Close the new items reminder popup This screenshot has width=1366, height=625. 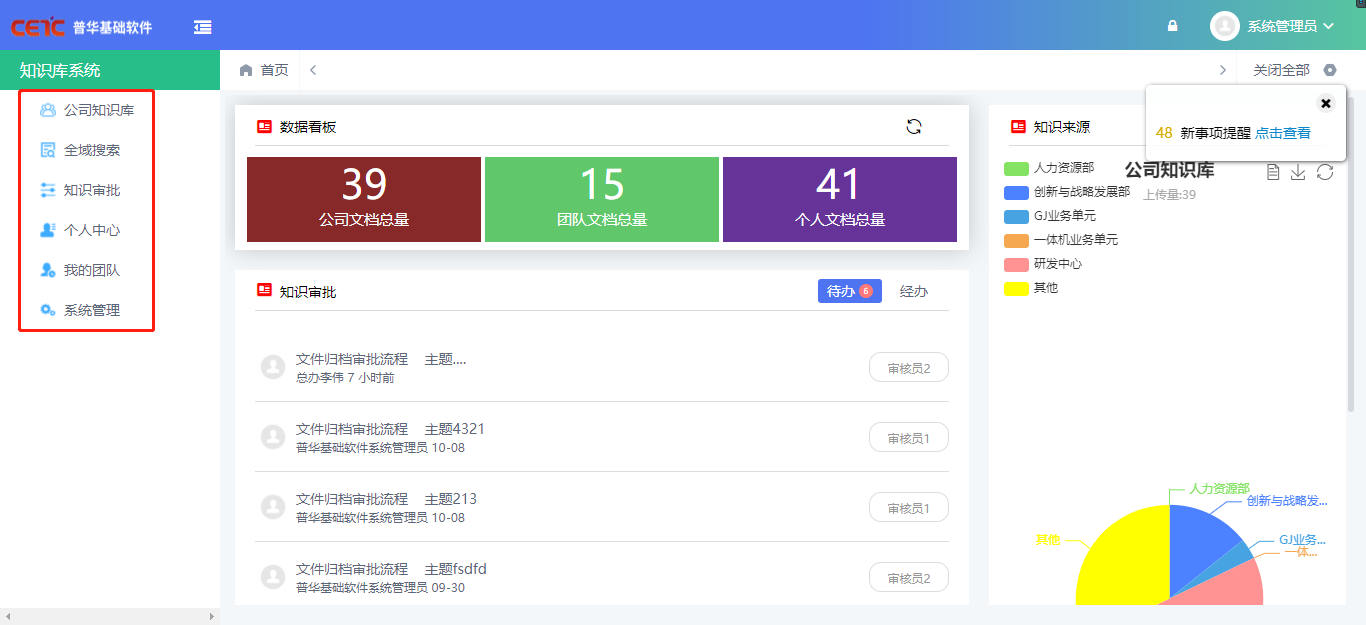point(1325,103)
